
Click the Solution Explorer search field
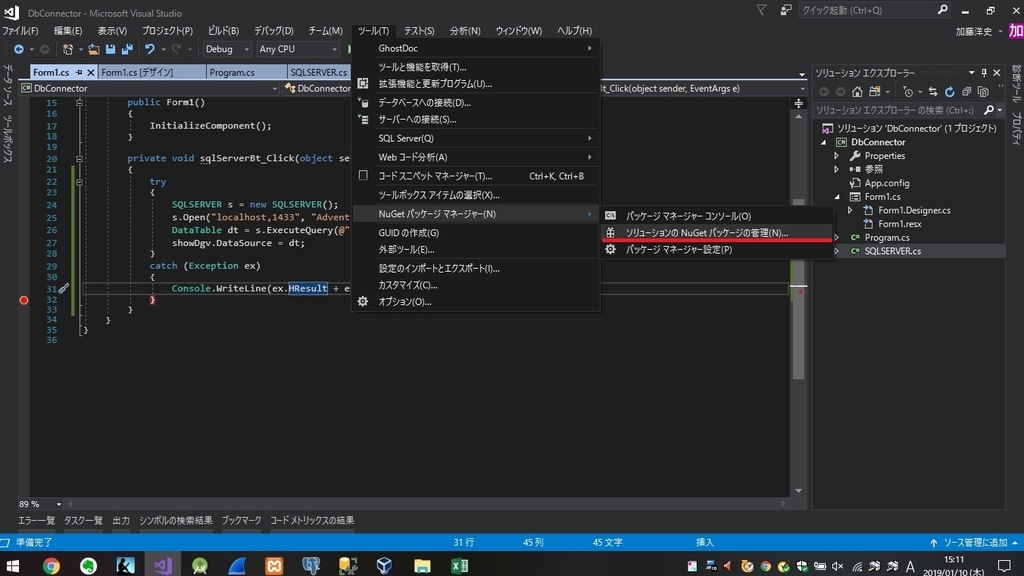[900, 109]
